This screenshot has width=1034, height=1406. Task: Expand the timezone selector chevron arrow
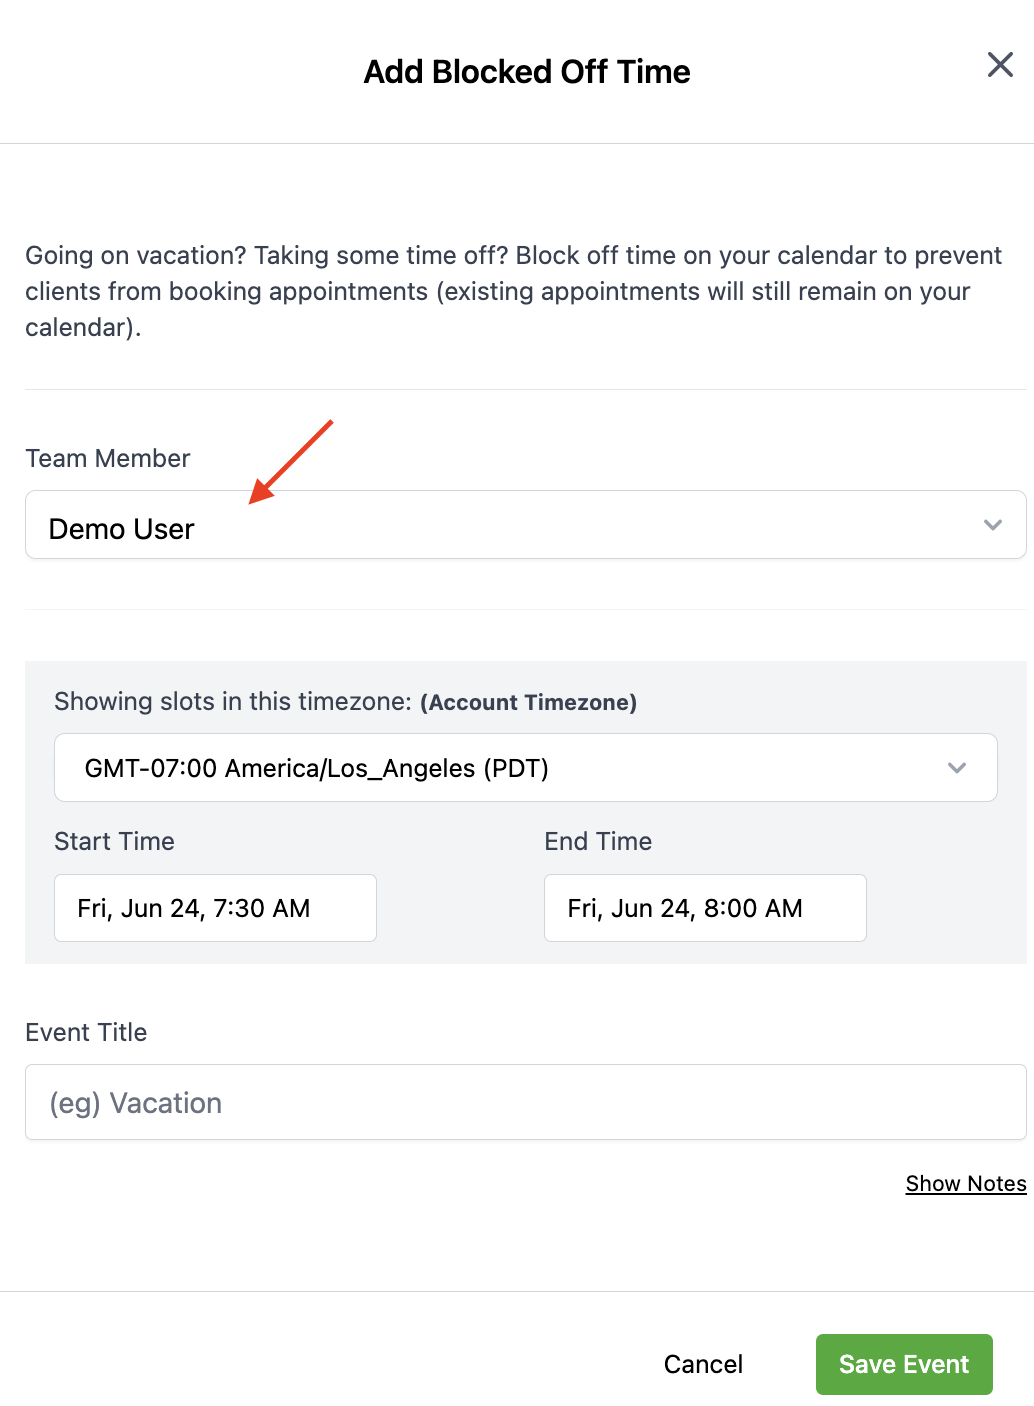957,768
